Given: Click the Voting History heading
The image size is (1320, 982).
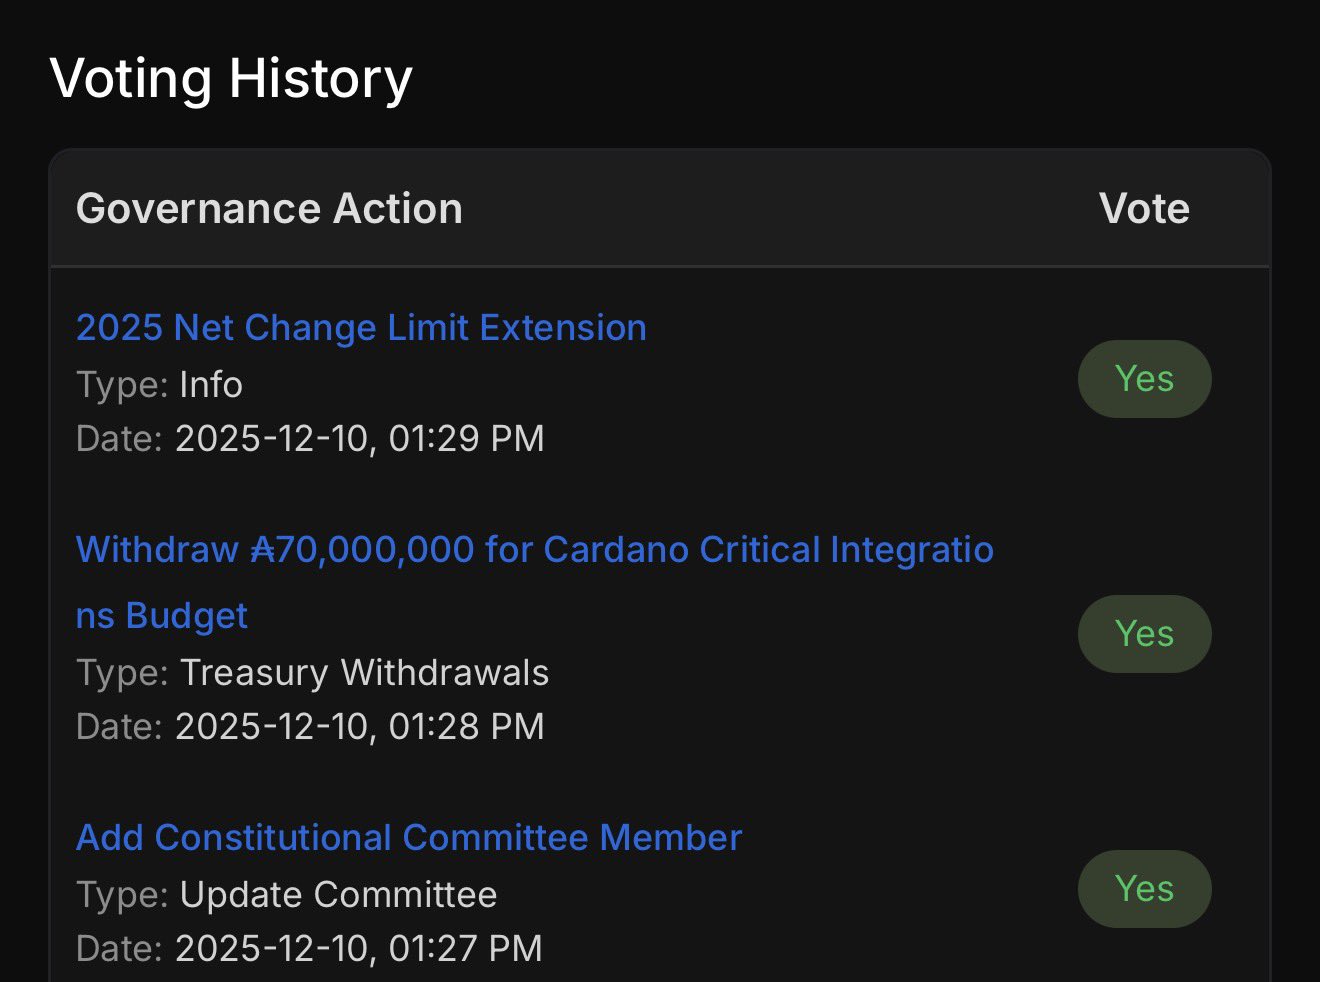Looking at the screenshot, I should pyautogui.click(x=231, y=79).
